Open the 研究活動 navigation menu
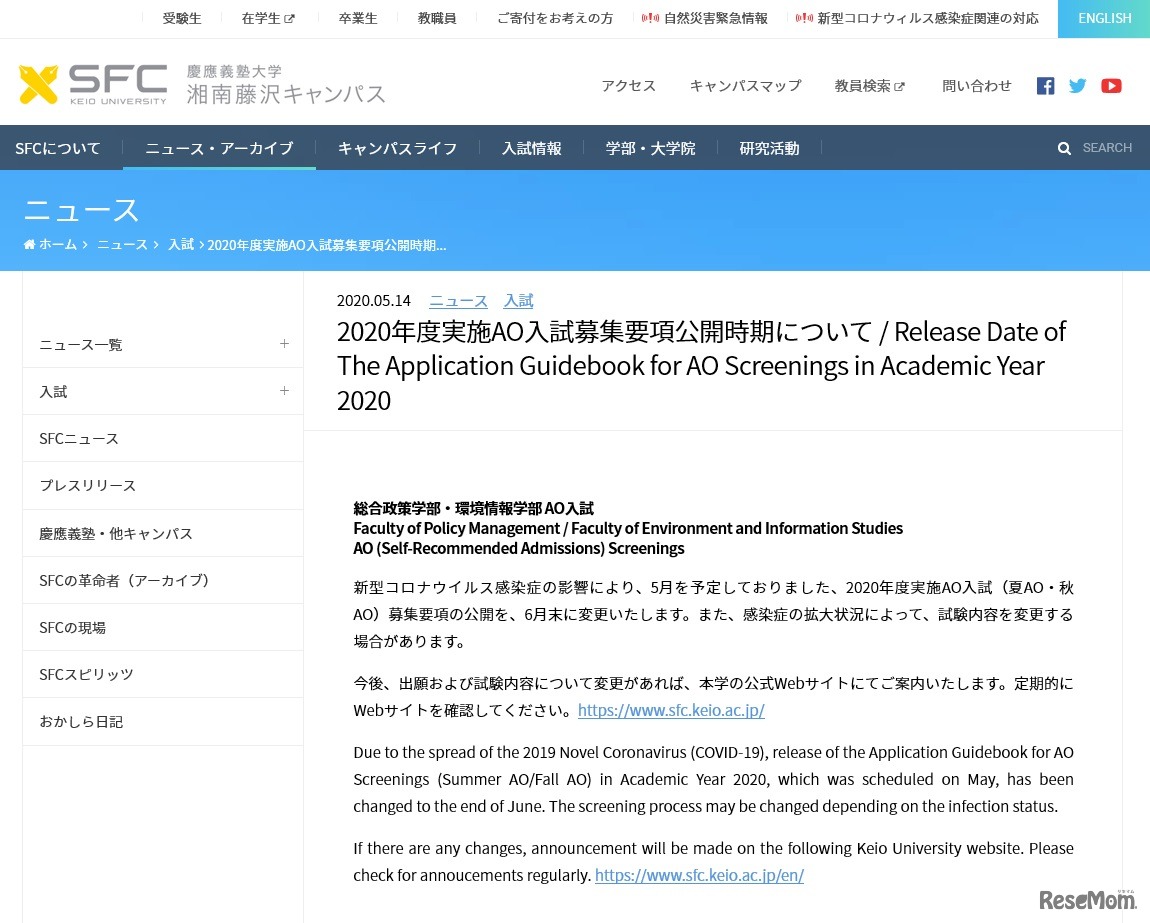The height and width of the screenshot is (923, 1150). [x=769, y=148]
